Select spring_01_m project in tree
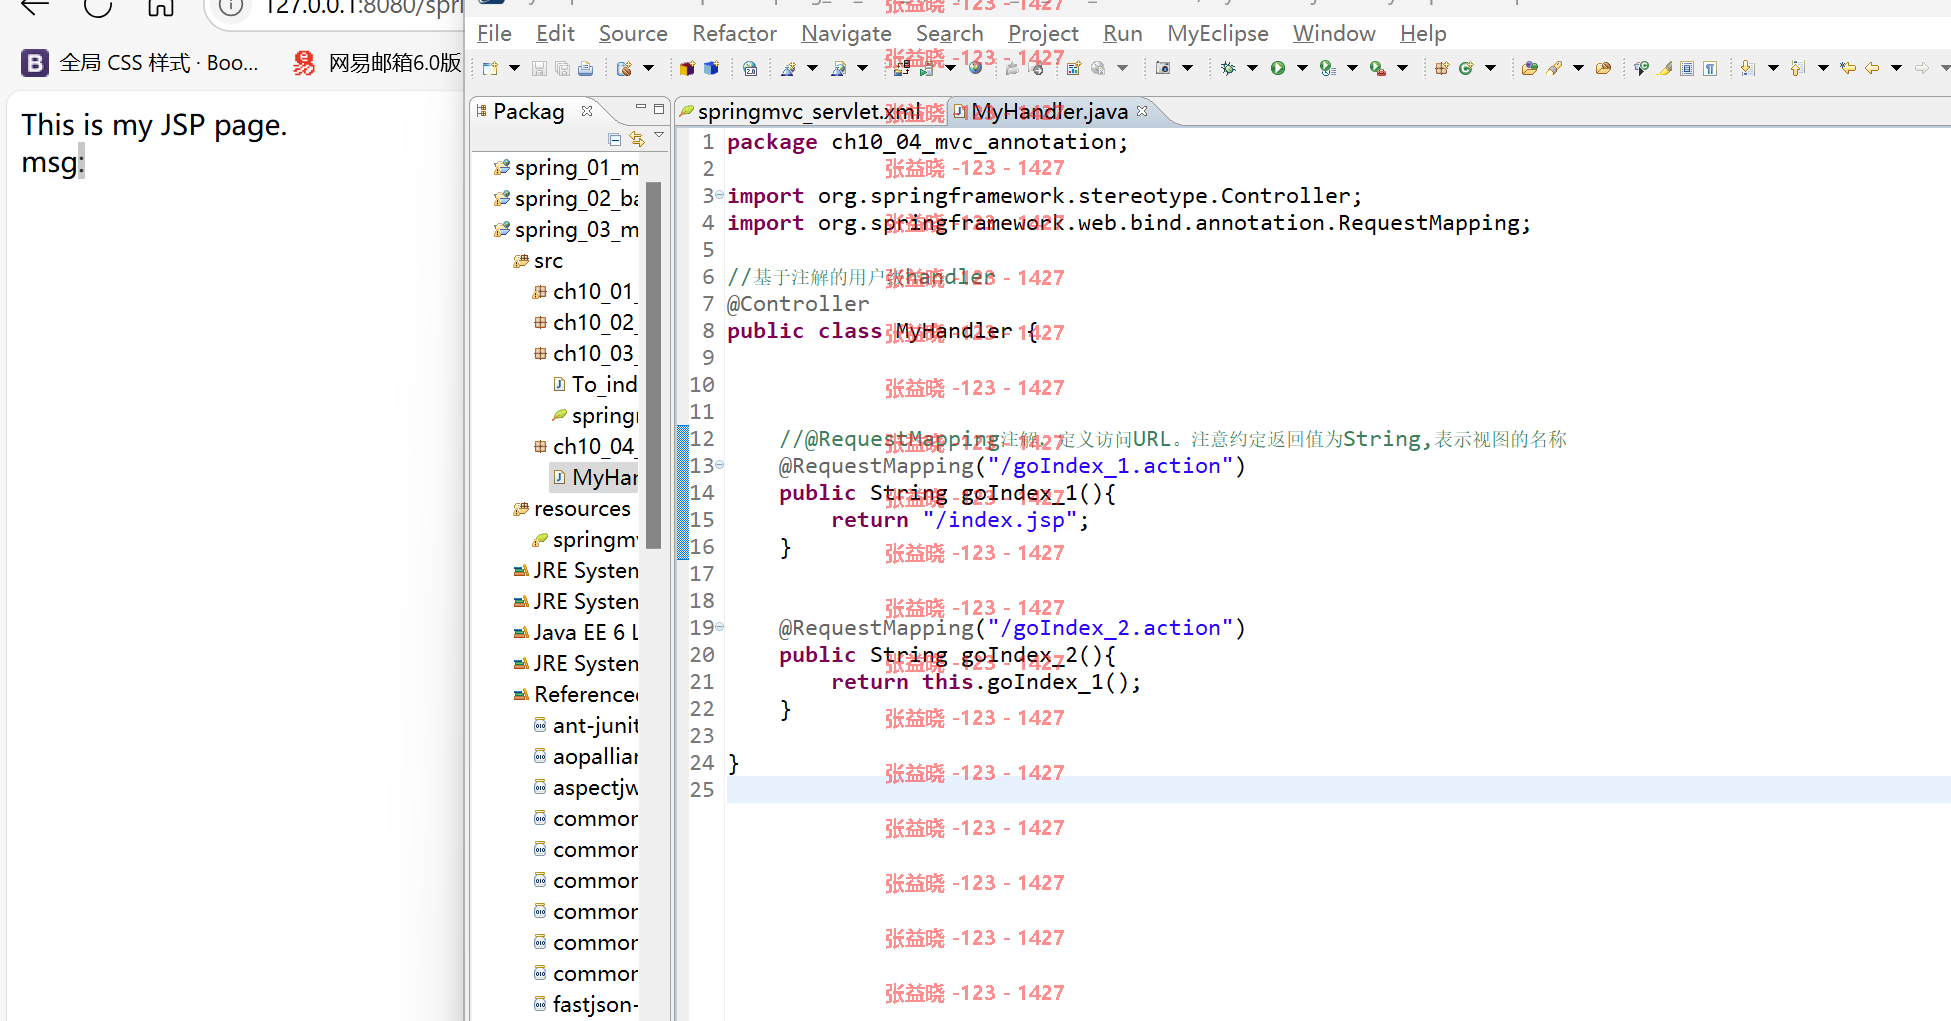Viewport: 1951px width, 1021px height. tap(566, 167)
